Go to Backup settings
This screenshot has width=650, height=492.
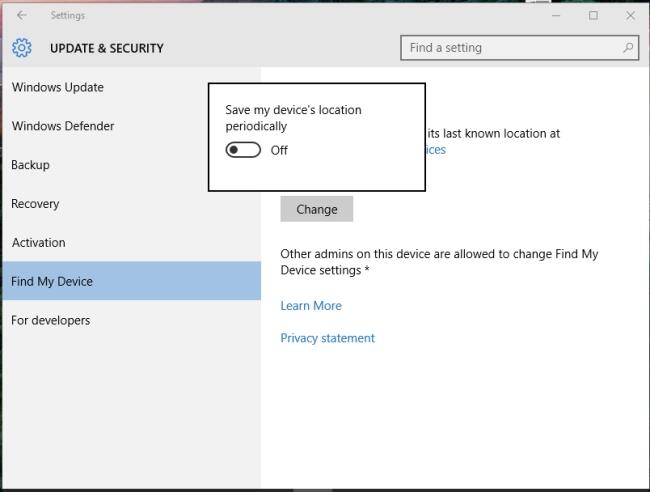[30, 165]
